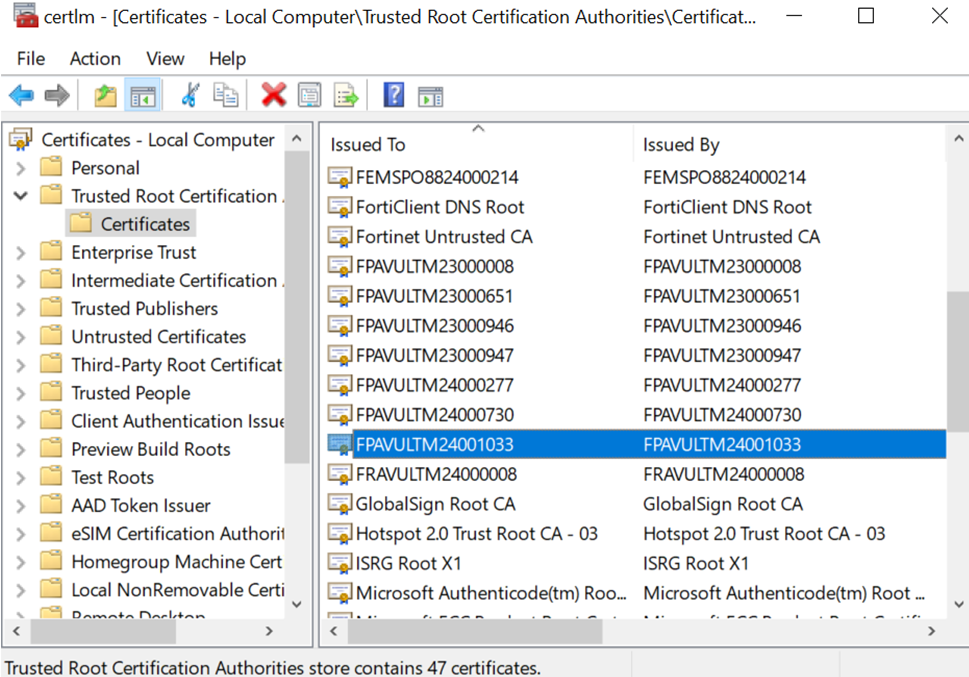Open Properties from the toolbar icon
The width and height of the screenshot is (969, 677).
click(310, 96)
